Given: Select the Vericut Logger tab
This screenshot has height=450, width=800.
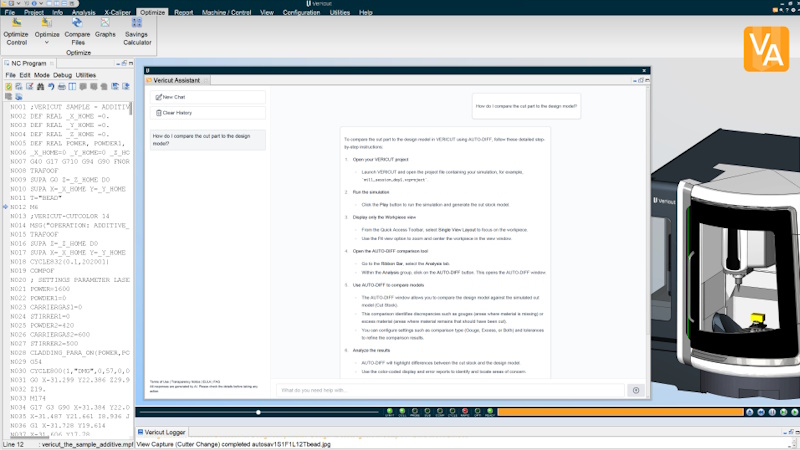Looking at the screenshot, I should point(161,432).
